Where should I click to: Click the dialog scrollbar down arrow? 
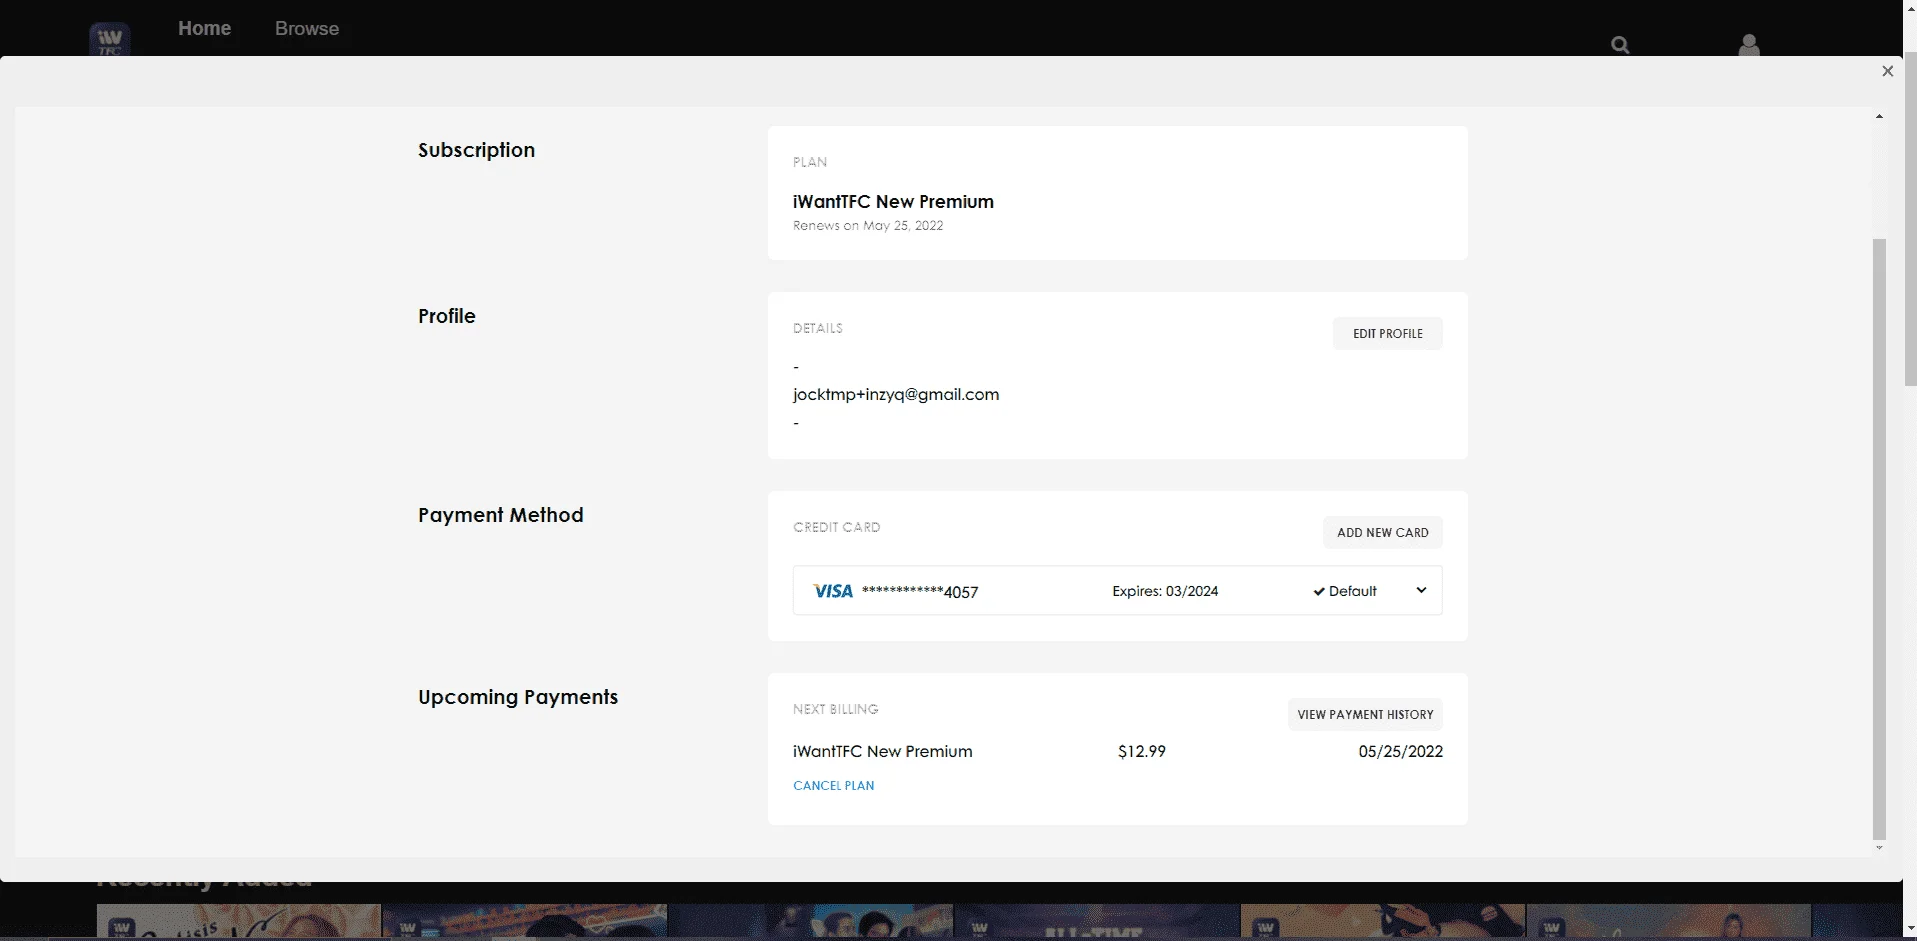[1879, 848]
